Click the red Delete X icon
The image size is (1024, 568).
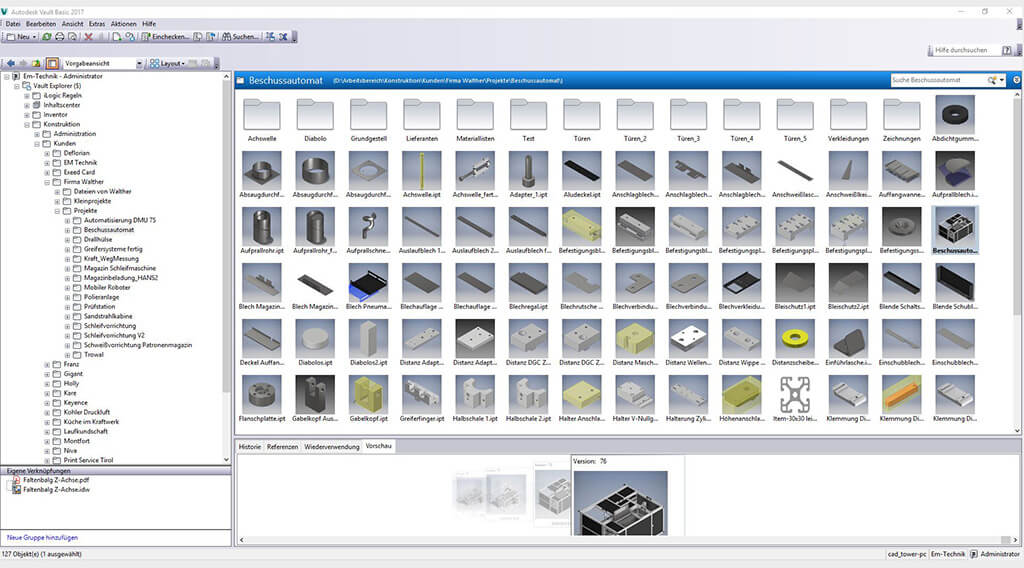89,37
